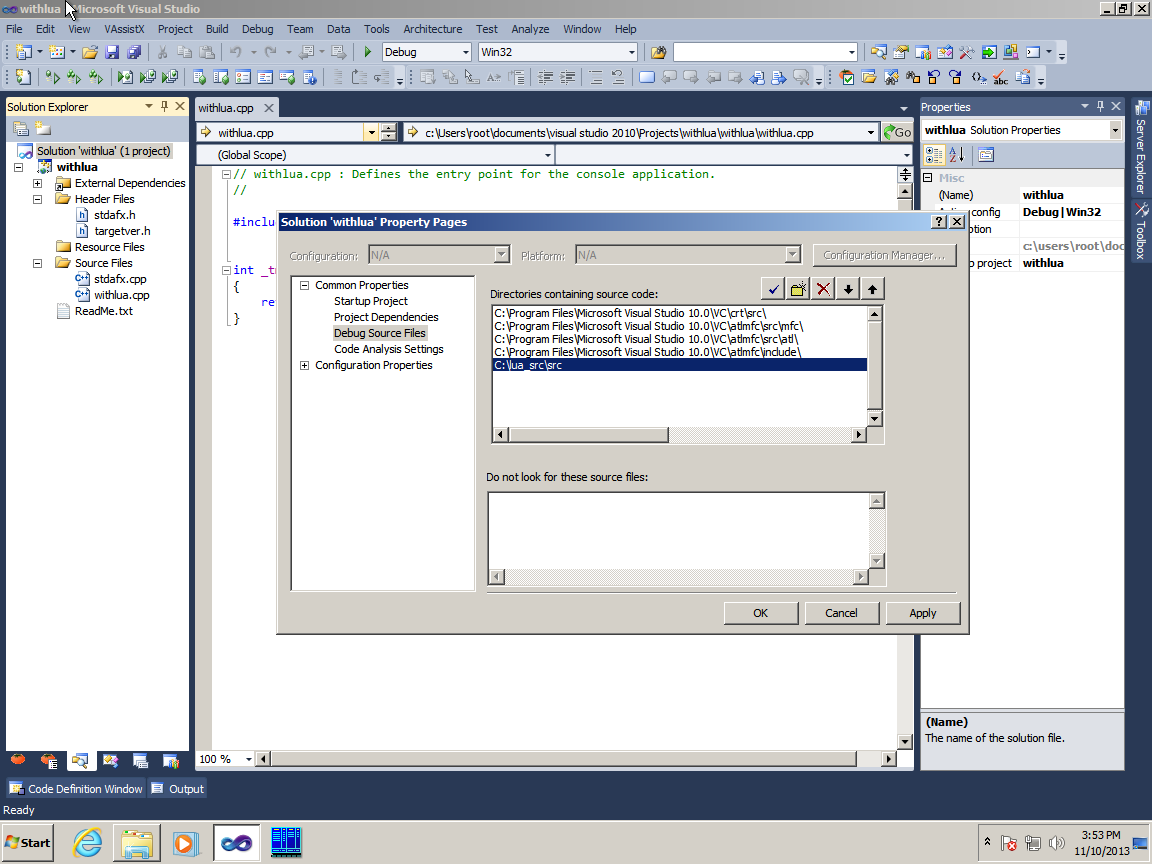Click the Open File folder icon
The height and width of the screenshot is (864, 1152).
click(90, 52)
